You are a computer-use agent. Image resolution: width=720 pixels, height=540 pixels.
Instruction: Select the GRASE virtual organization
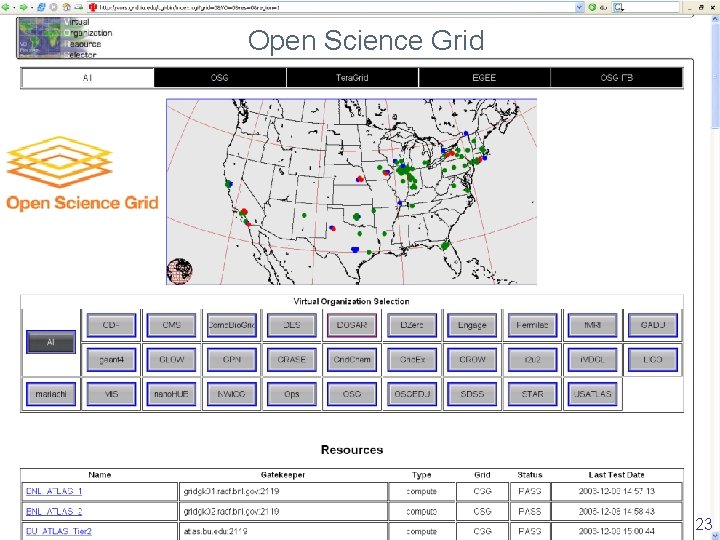click(x=292, y=360)
